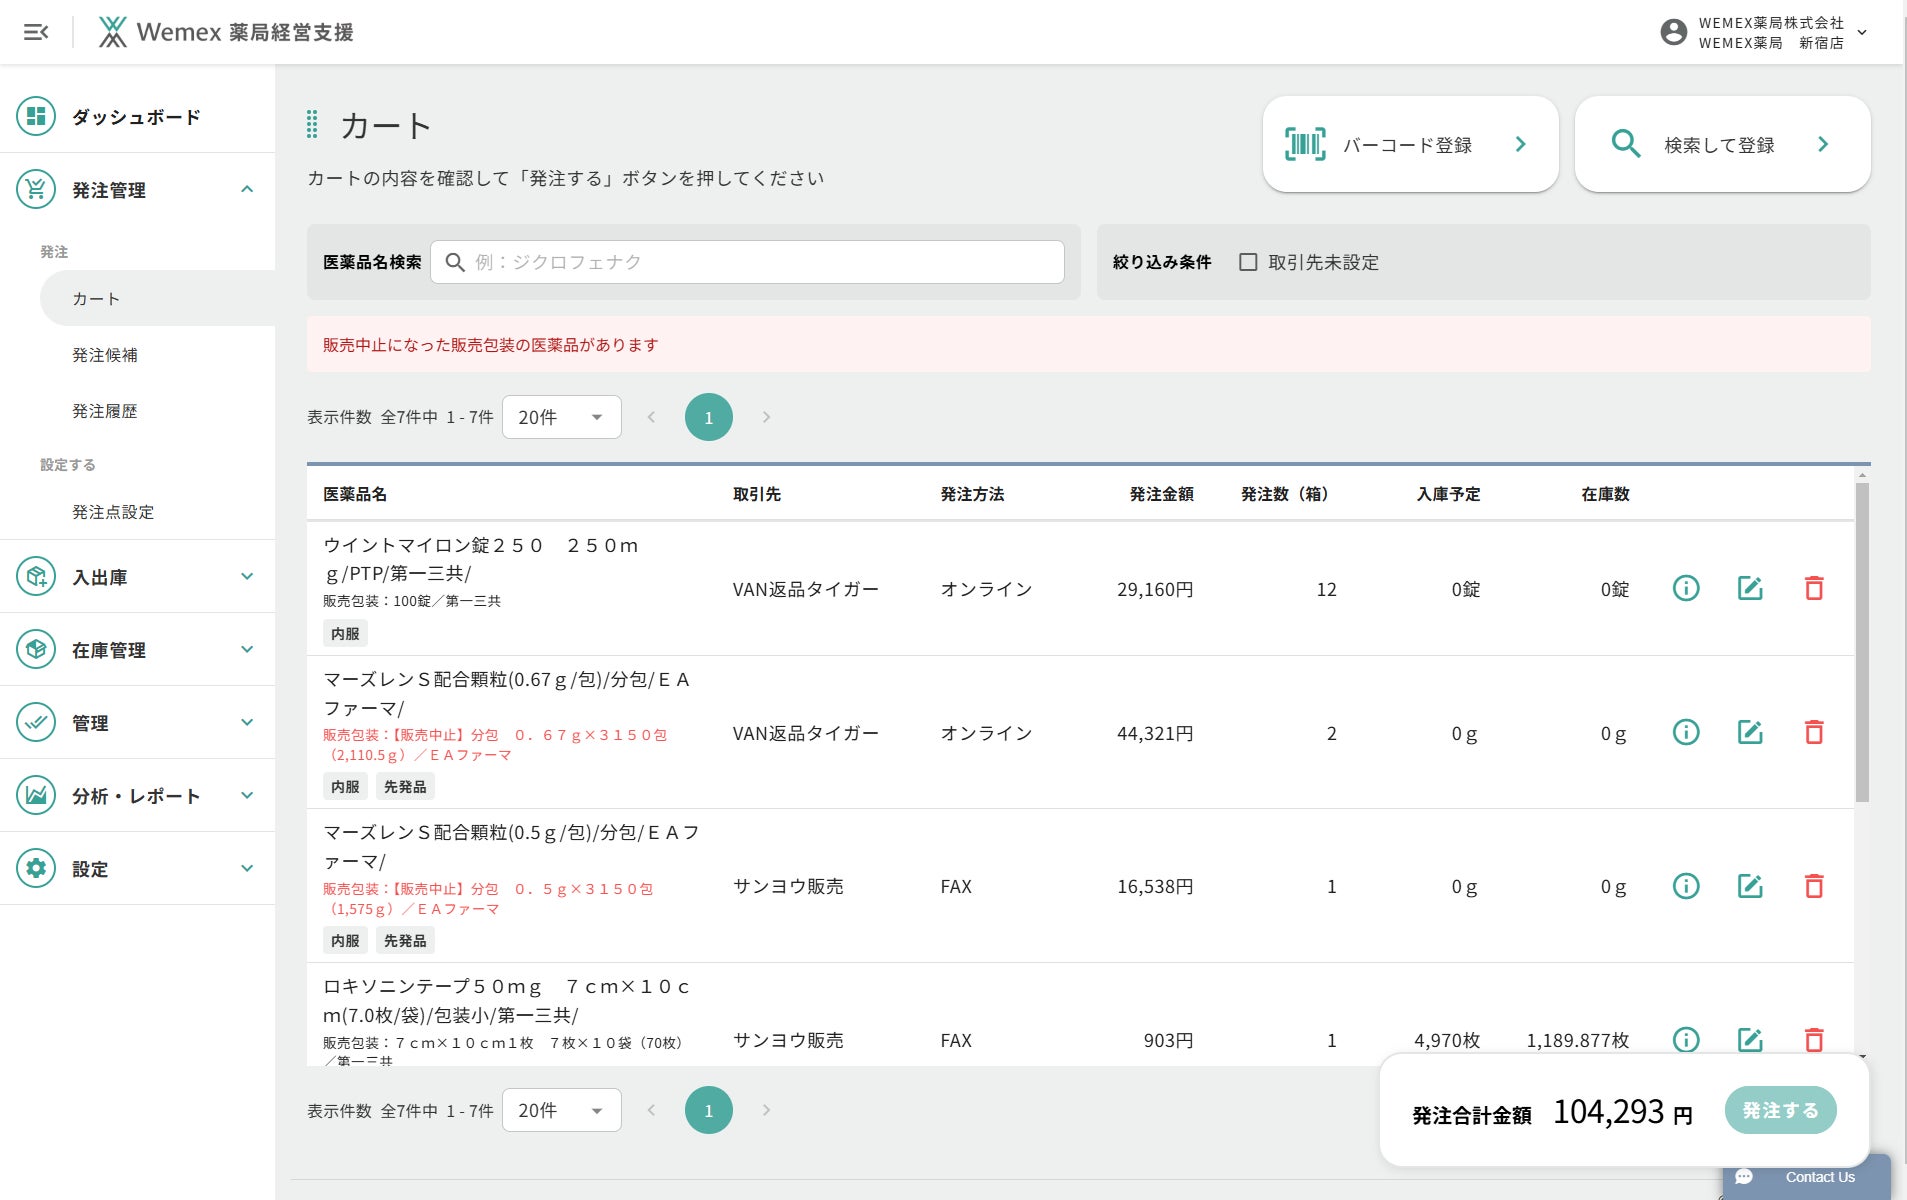This screenshot has width=1907, height=1200.
Task: Show info for ロキソニンテープ row
Action: tap(1686, 1040)
